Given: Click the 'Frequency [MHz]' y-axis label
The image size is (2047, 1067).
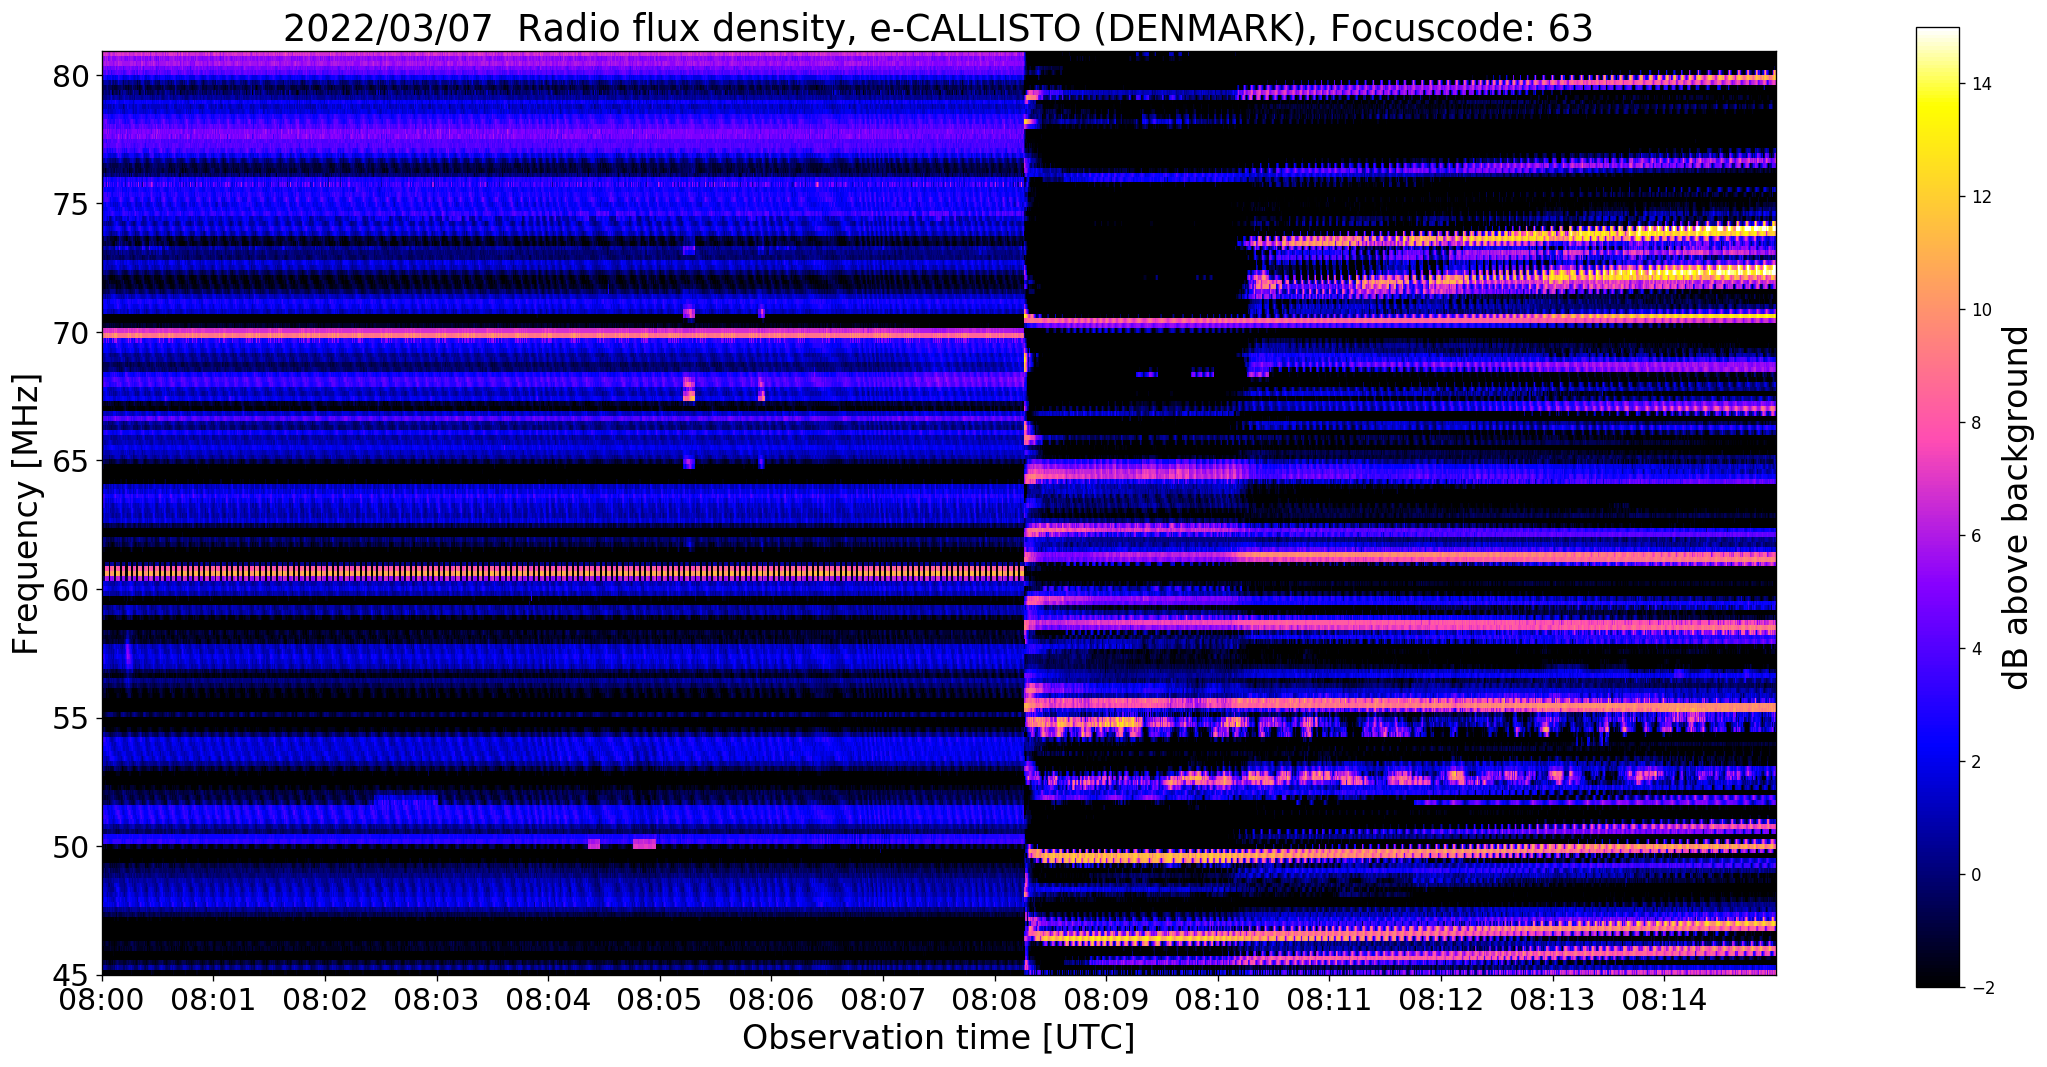Looking at the screenshot, I should click(26, 514).
